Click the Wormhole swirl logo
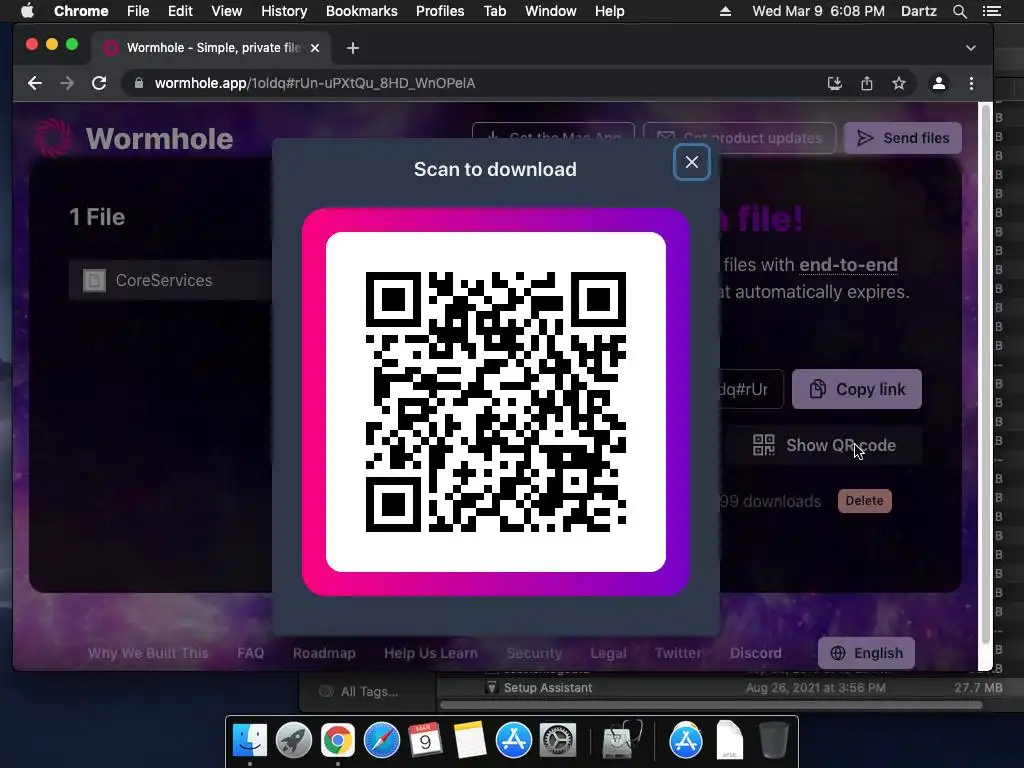The width and height of the screenshot is (1024, 768). pos(52,138)
